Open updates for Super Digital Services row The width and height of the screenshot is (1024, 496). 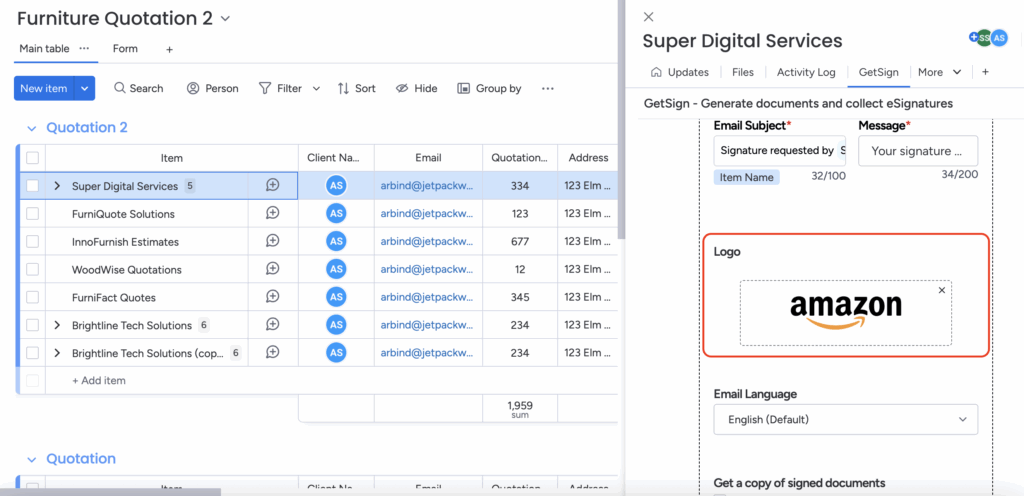(273, 185)
